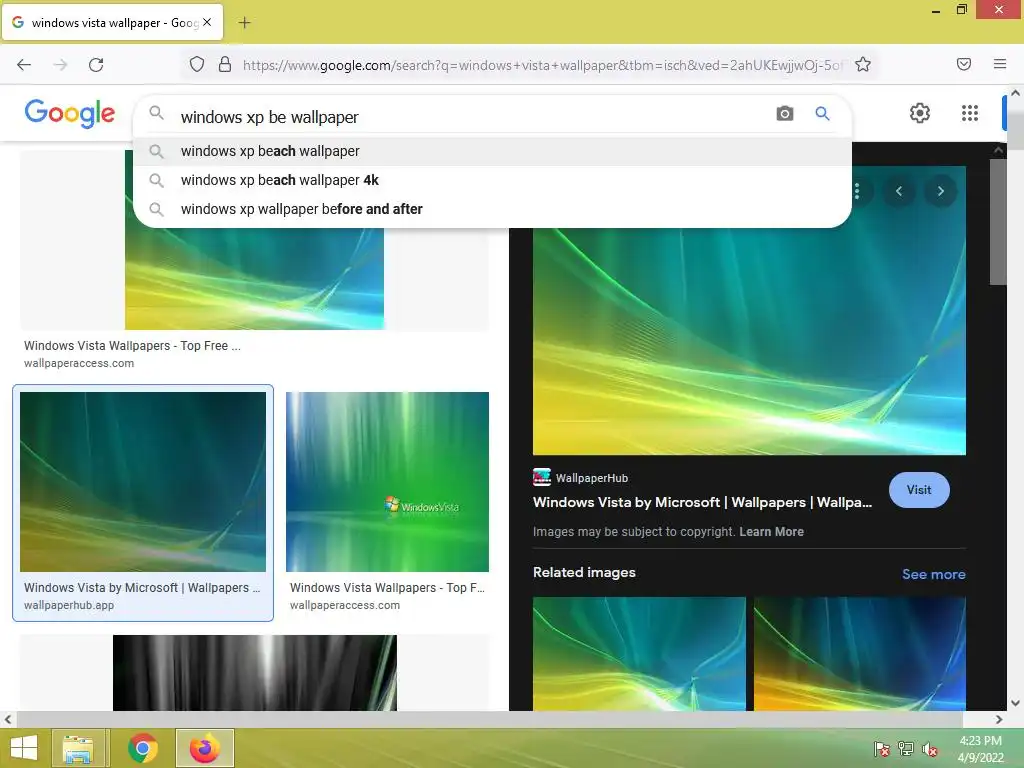Show next image in preview panel
Screen dimensions: 1024x768
[x=940, y=191]
